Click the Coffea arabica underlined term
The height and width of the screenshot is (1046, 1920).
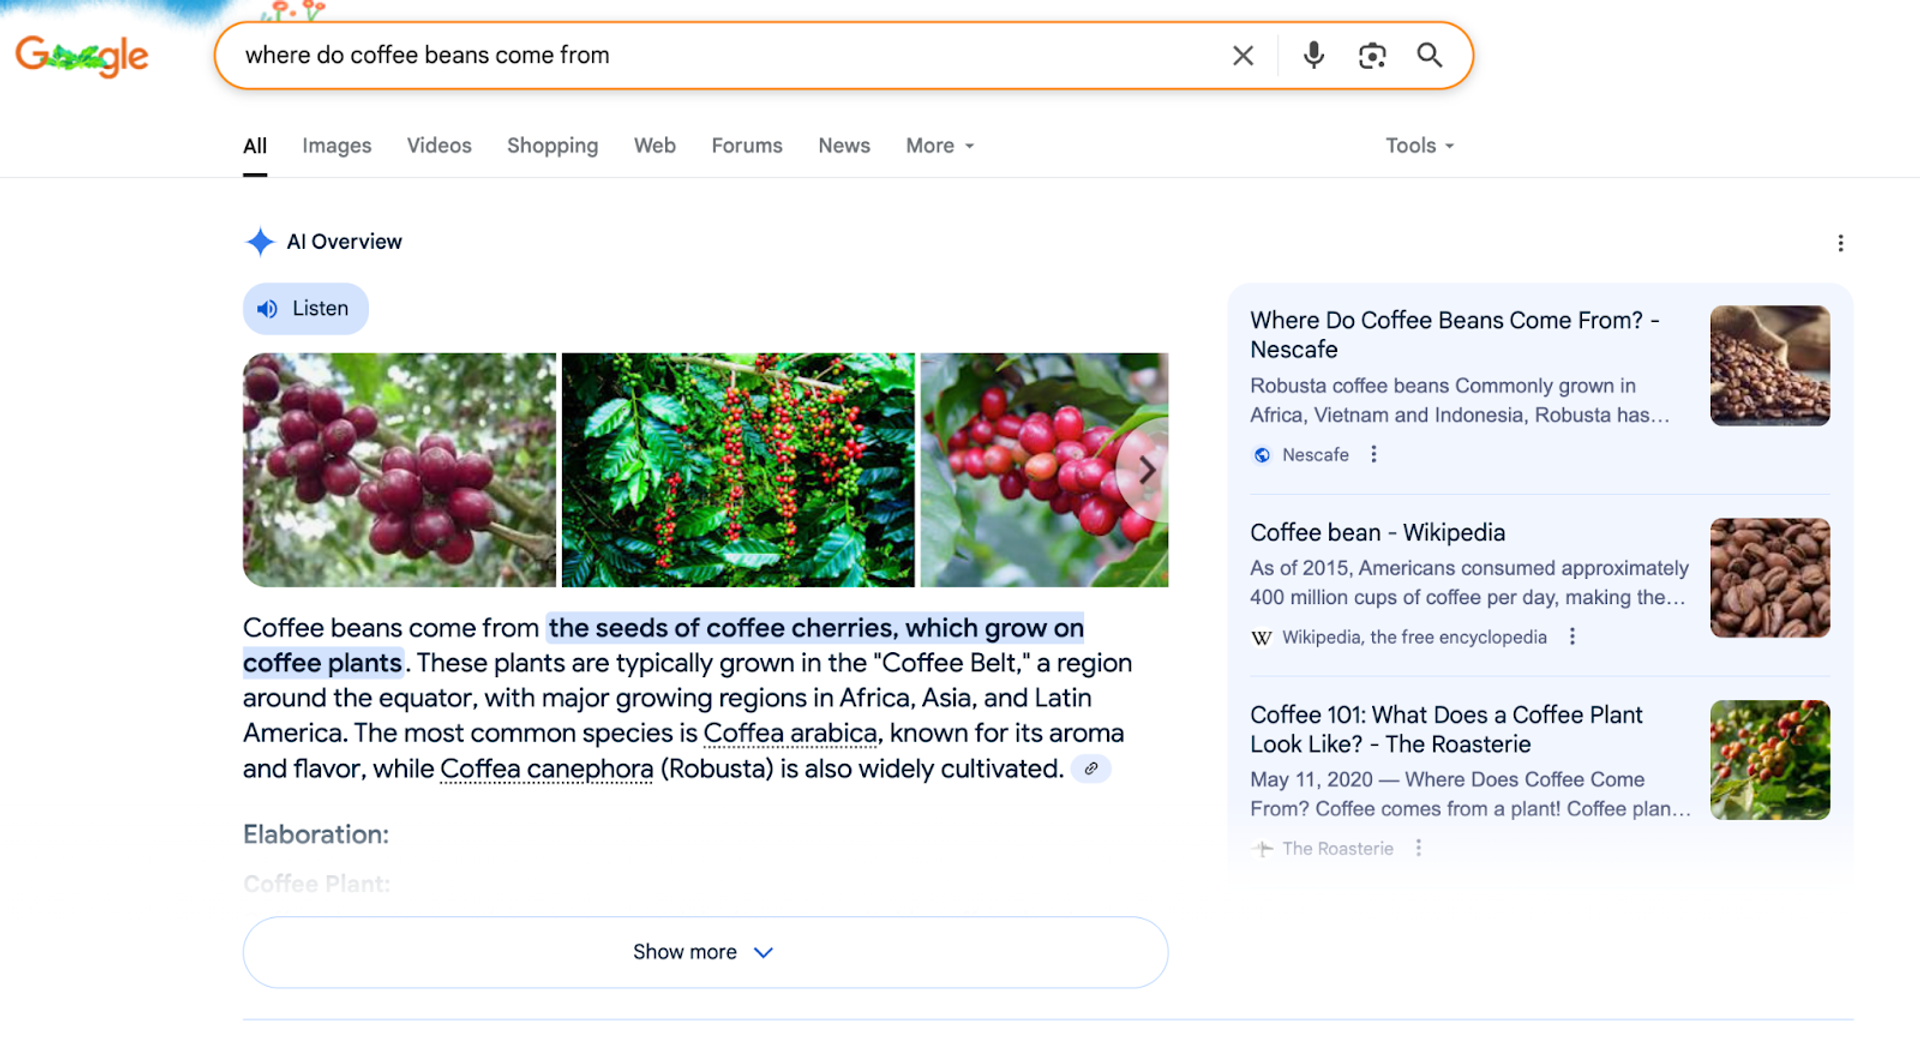pos(790,733)
